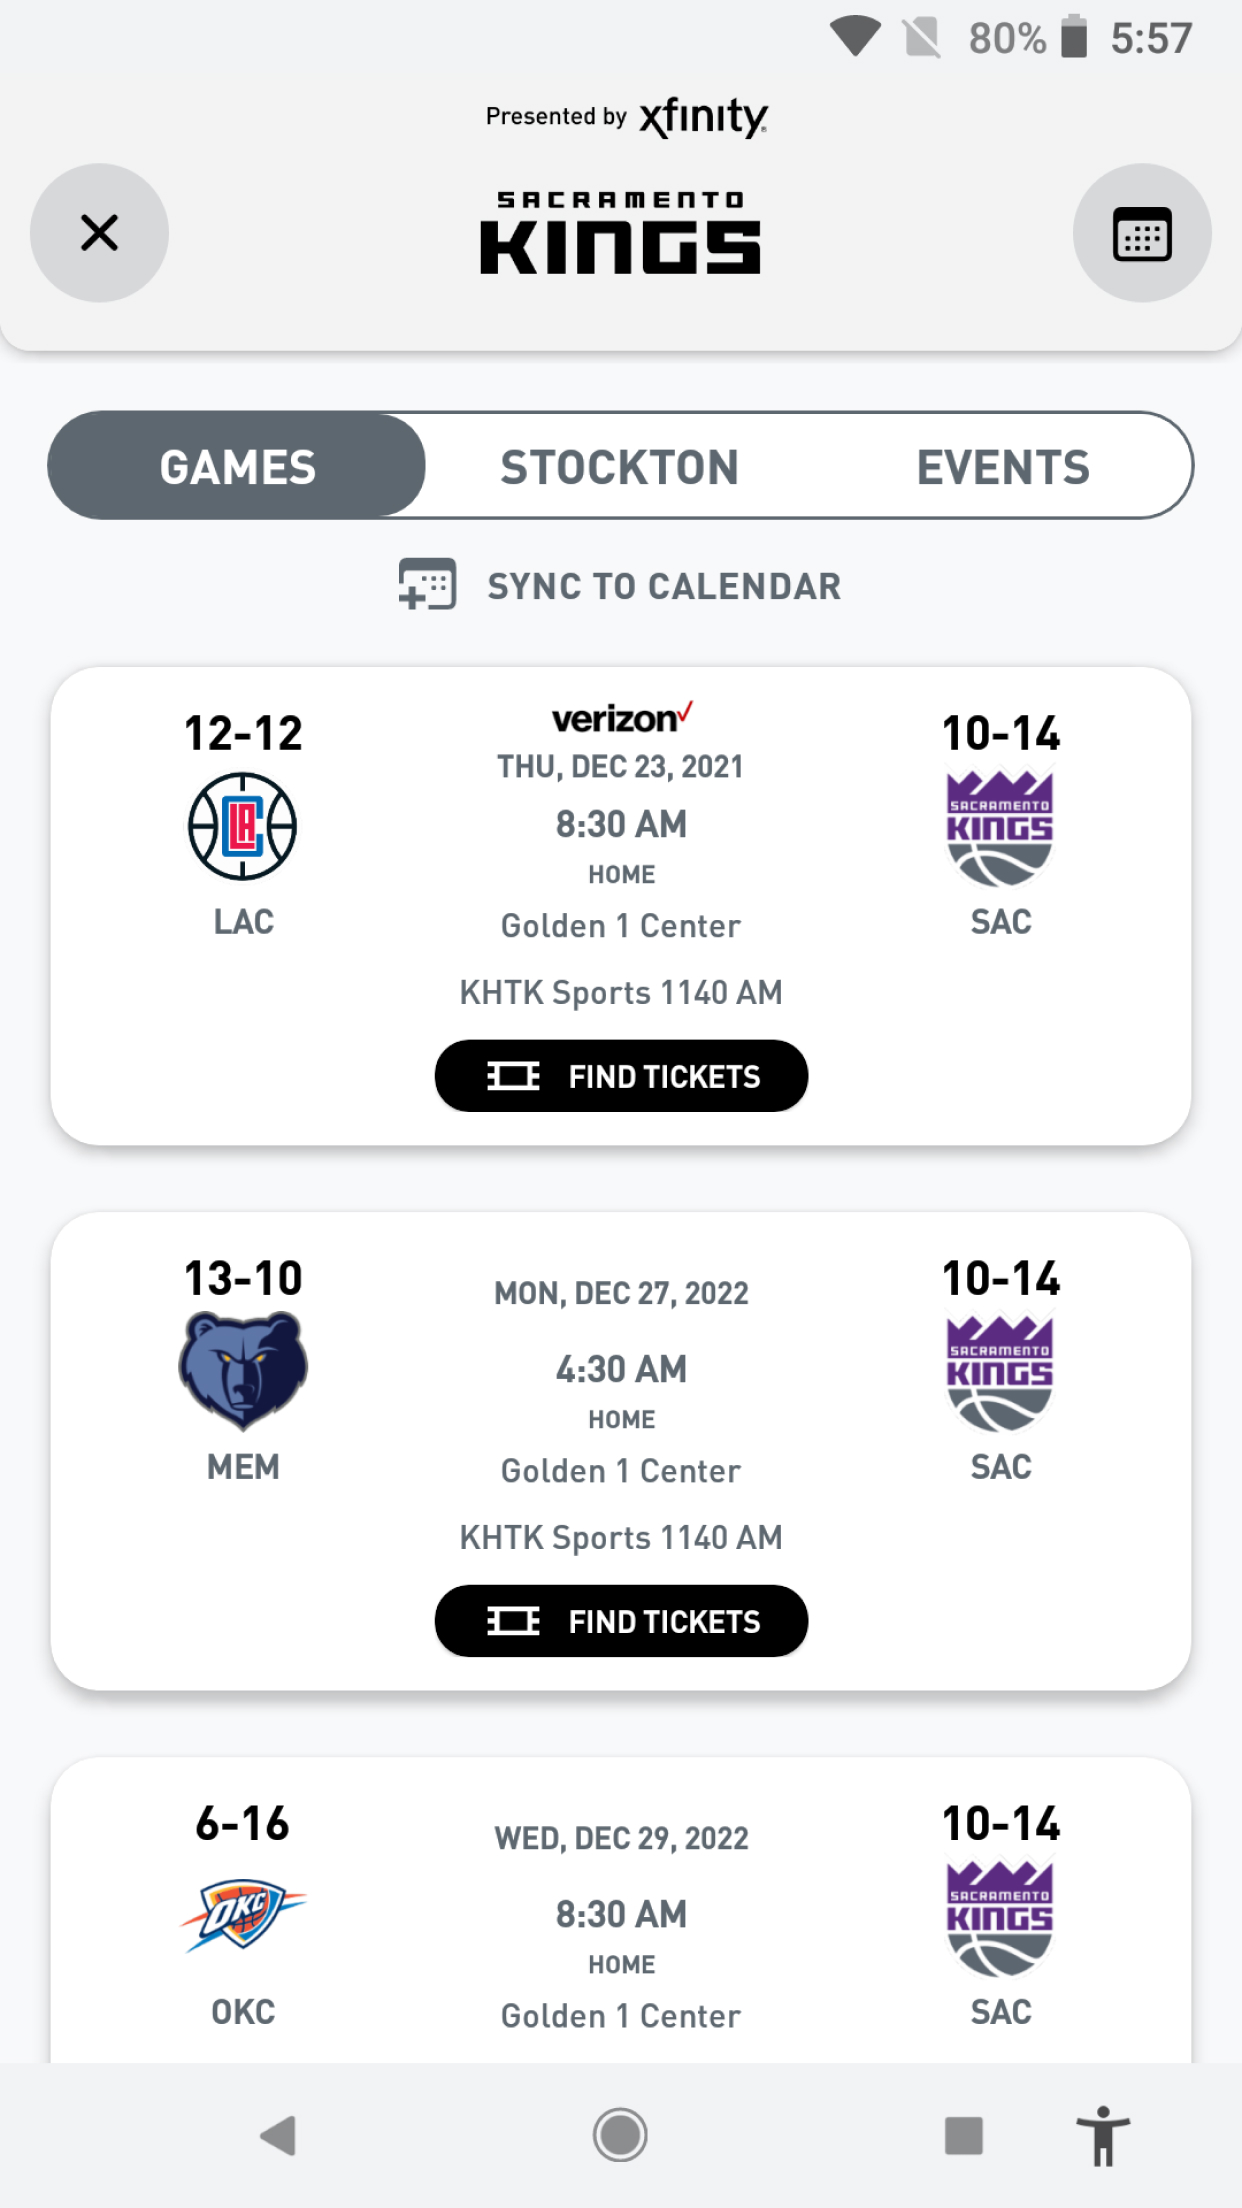The image size is (1242, 2208).
Task: Tap the Xfinity sponsor logo
Action: coord(703,117)
